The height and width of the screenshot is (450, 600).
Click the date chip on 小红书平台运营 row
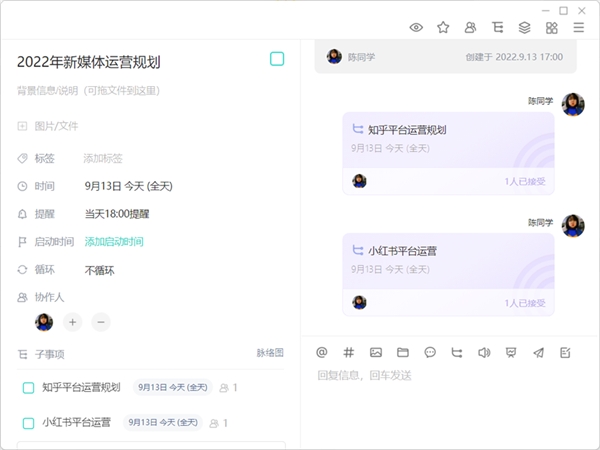[x=163, y=422]
